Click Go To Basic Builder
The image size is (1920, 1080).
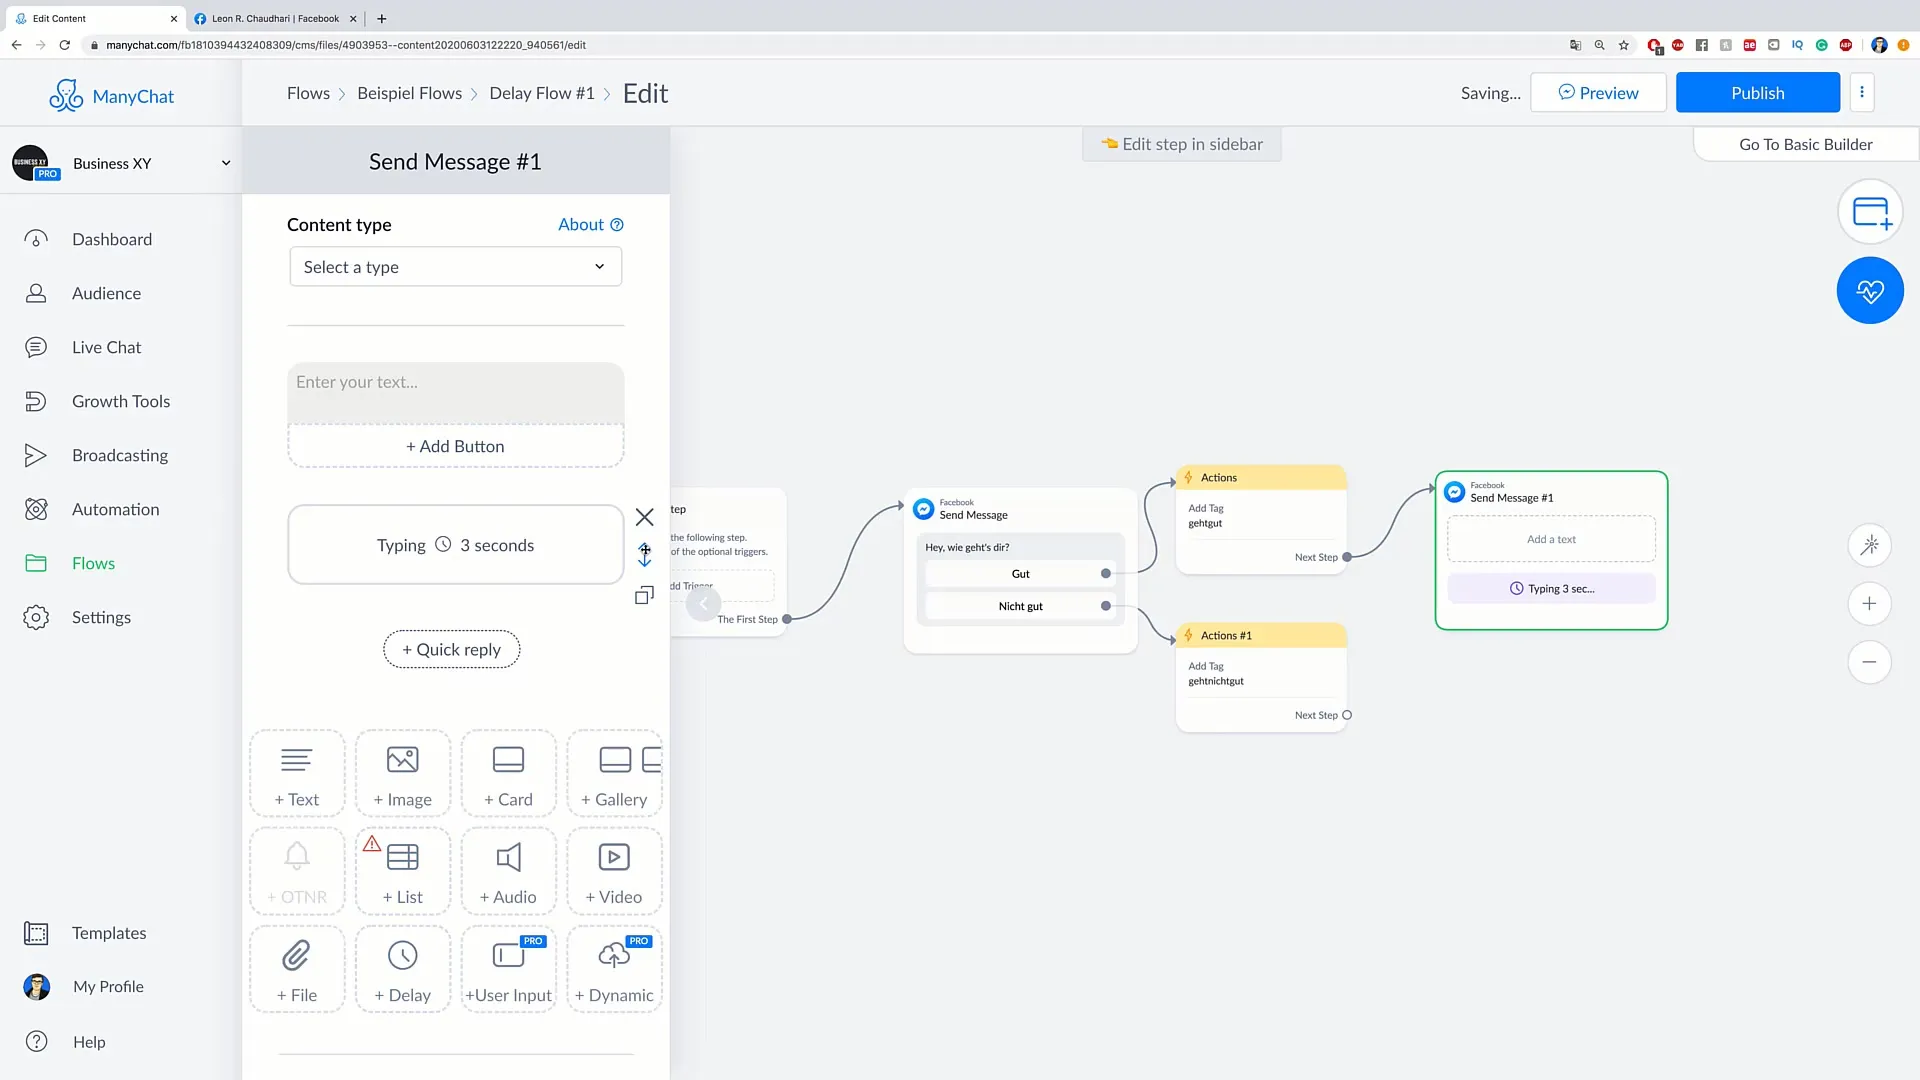(1806, 144)
